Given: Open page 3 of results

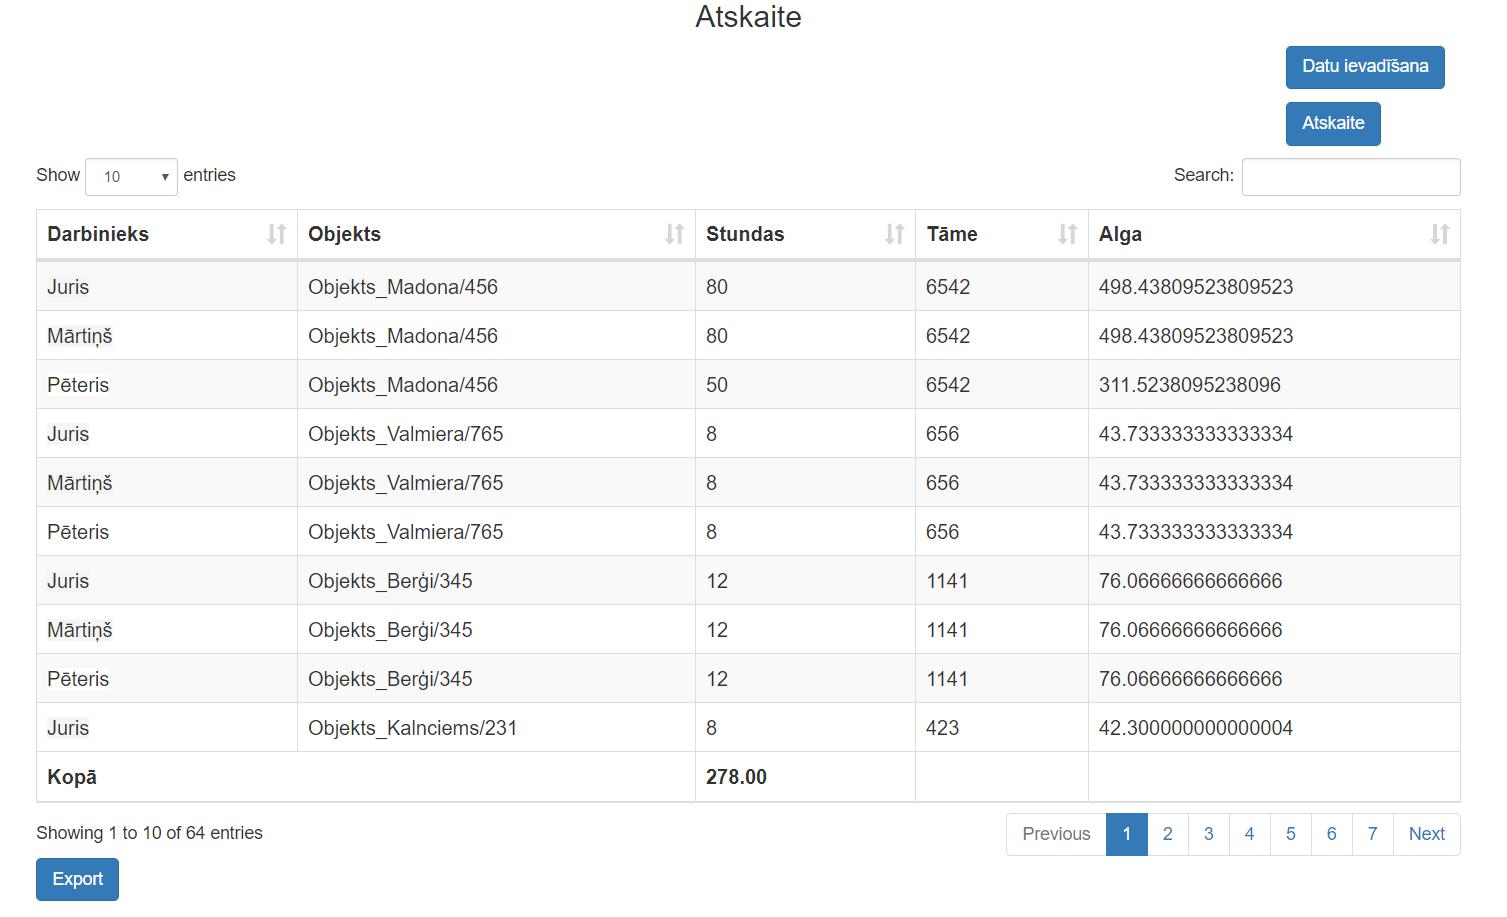Looking at the screenshot, I should pyautogui.click(x=1208, y=834).
